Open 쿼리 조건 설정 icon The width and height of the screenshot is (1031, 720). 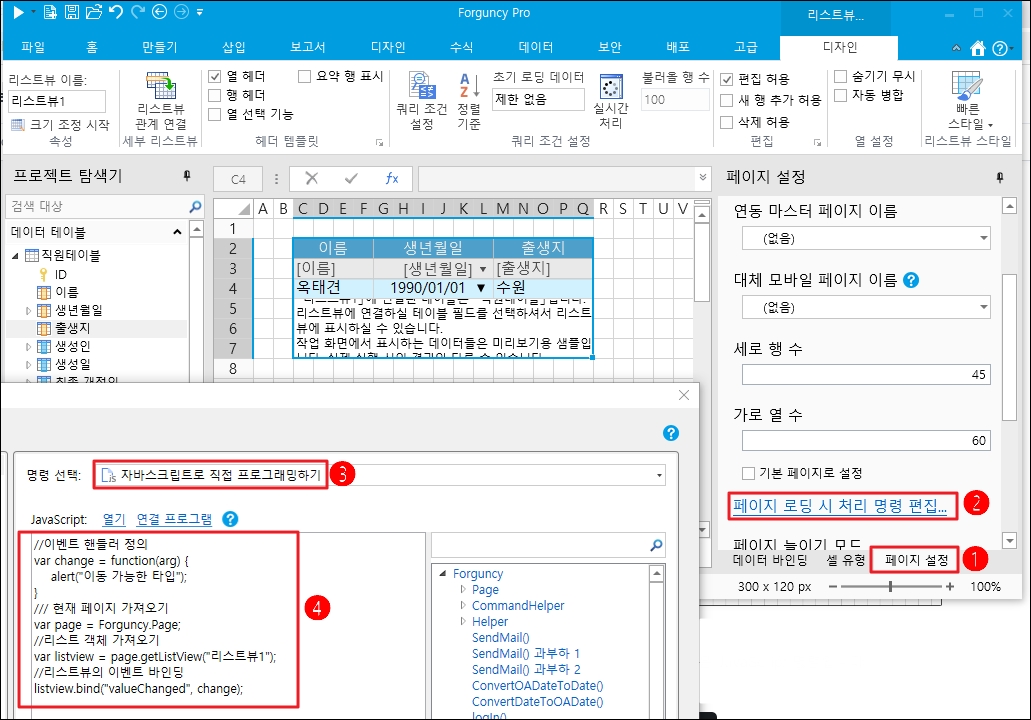(421, 102)
